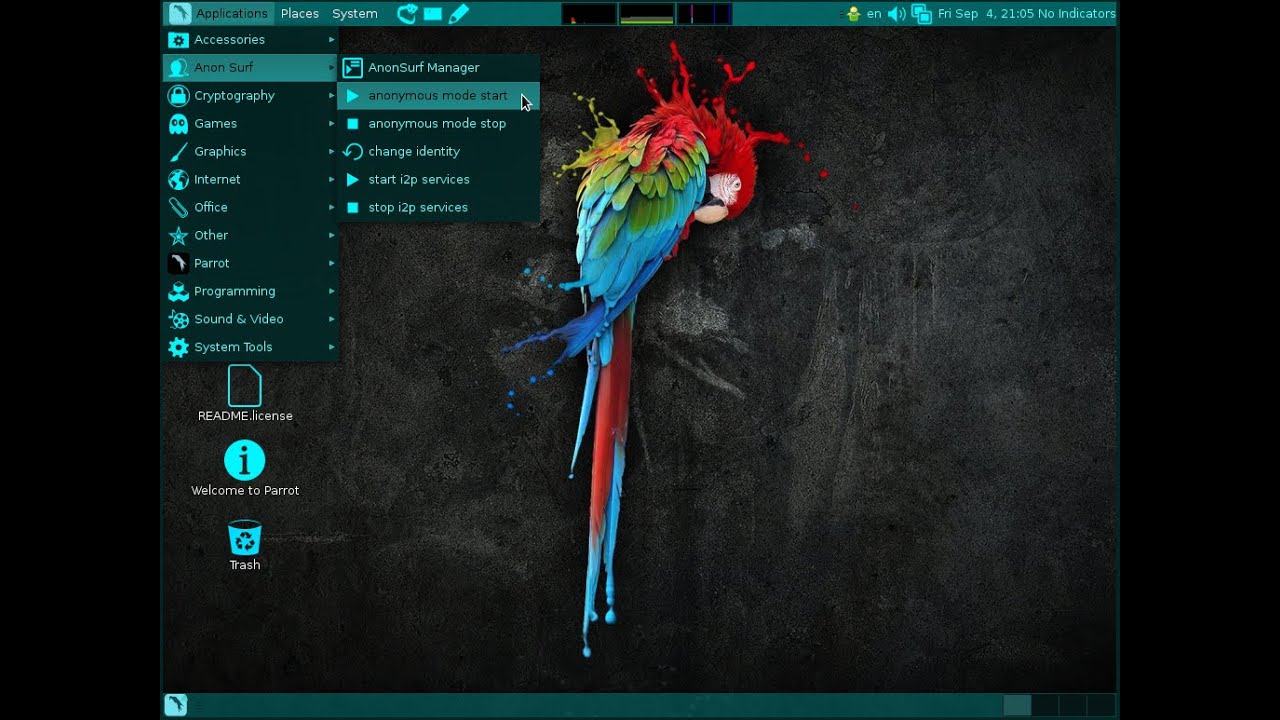Image resolution: width=1280 pixels, height=720 pixels.
Task: Open the pencil editor launcher in panel
Action: (x=459, y=14)
